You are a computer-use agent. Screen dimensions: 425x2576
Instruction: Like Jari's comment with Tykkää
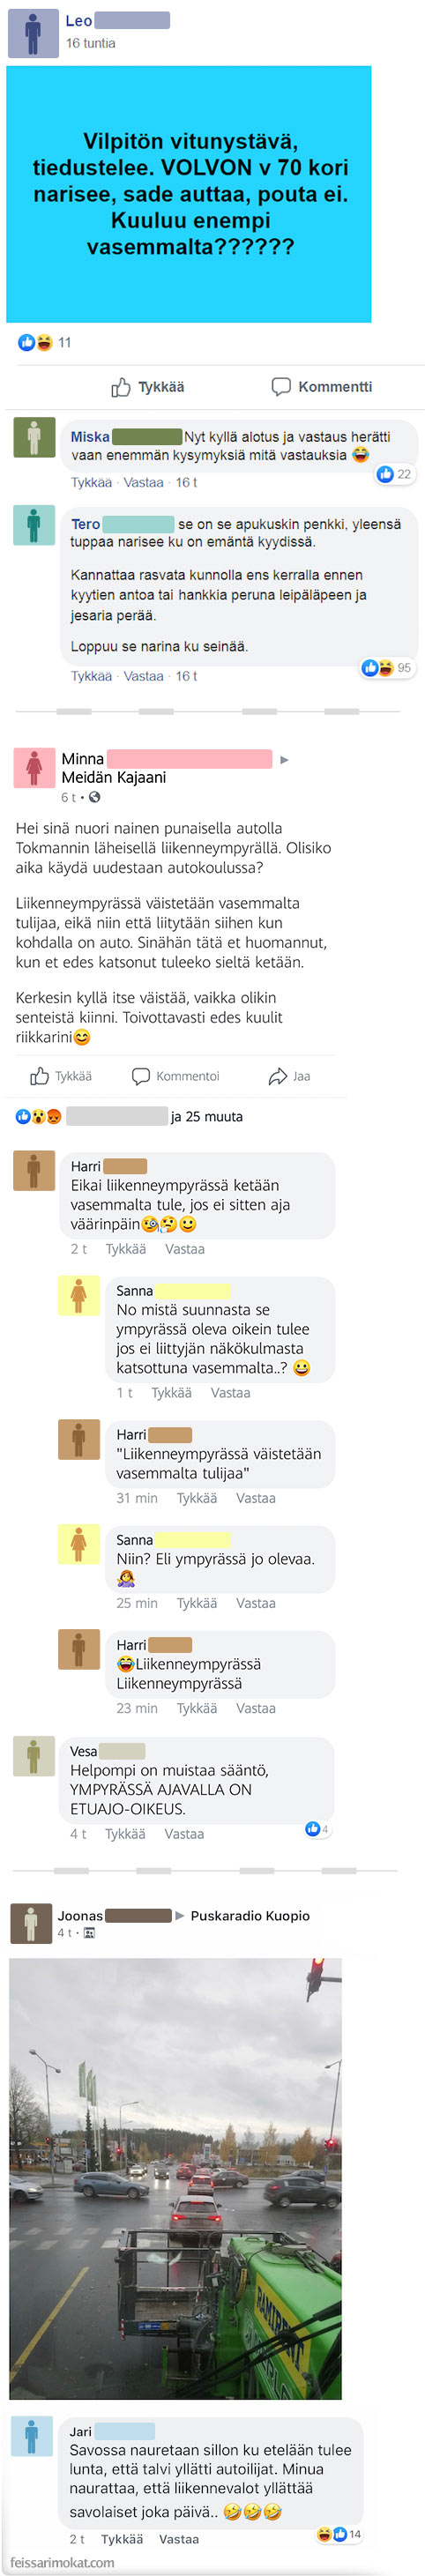122,2538
